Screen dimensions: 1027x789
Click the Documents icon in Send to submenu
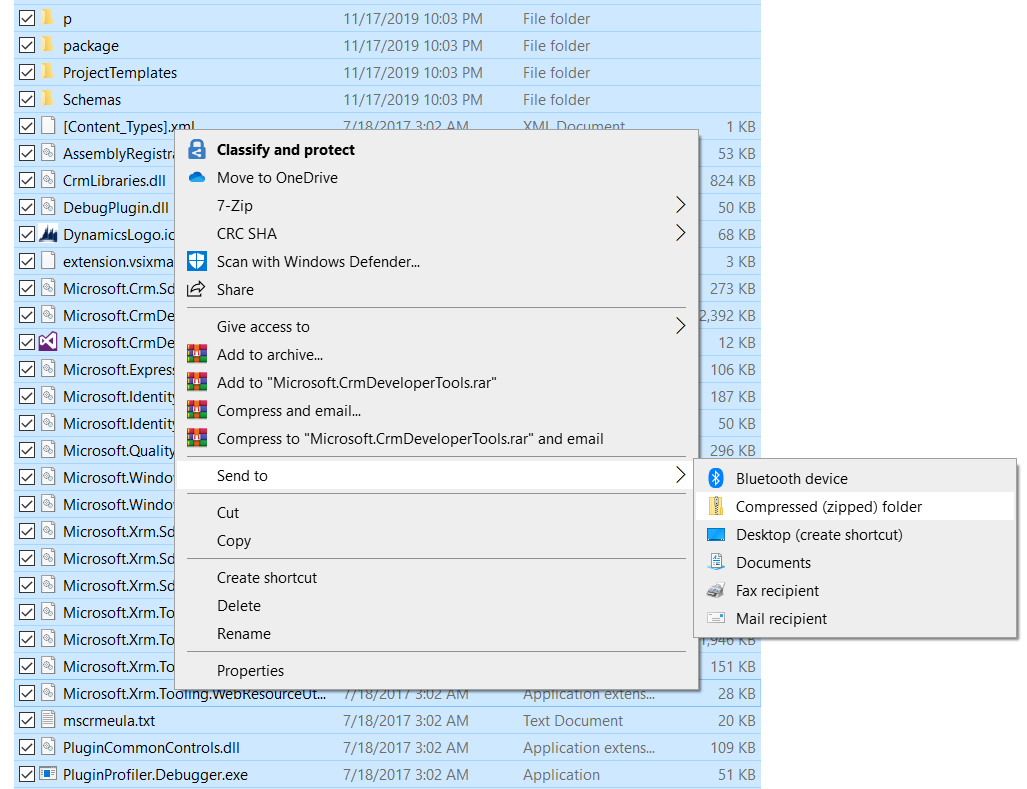(716, 562)
